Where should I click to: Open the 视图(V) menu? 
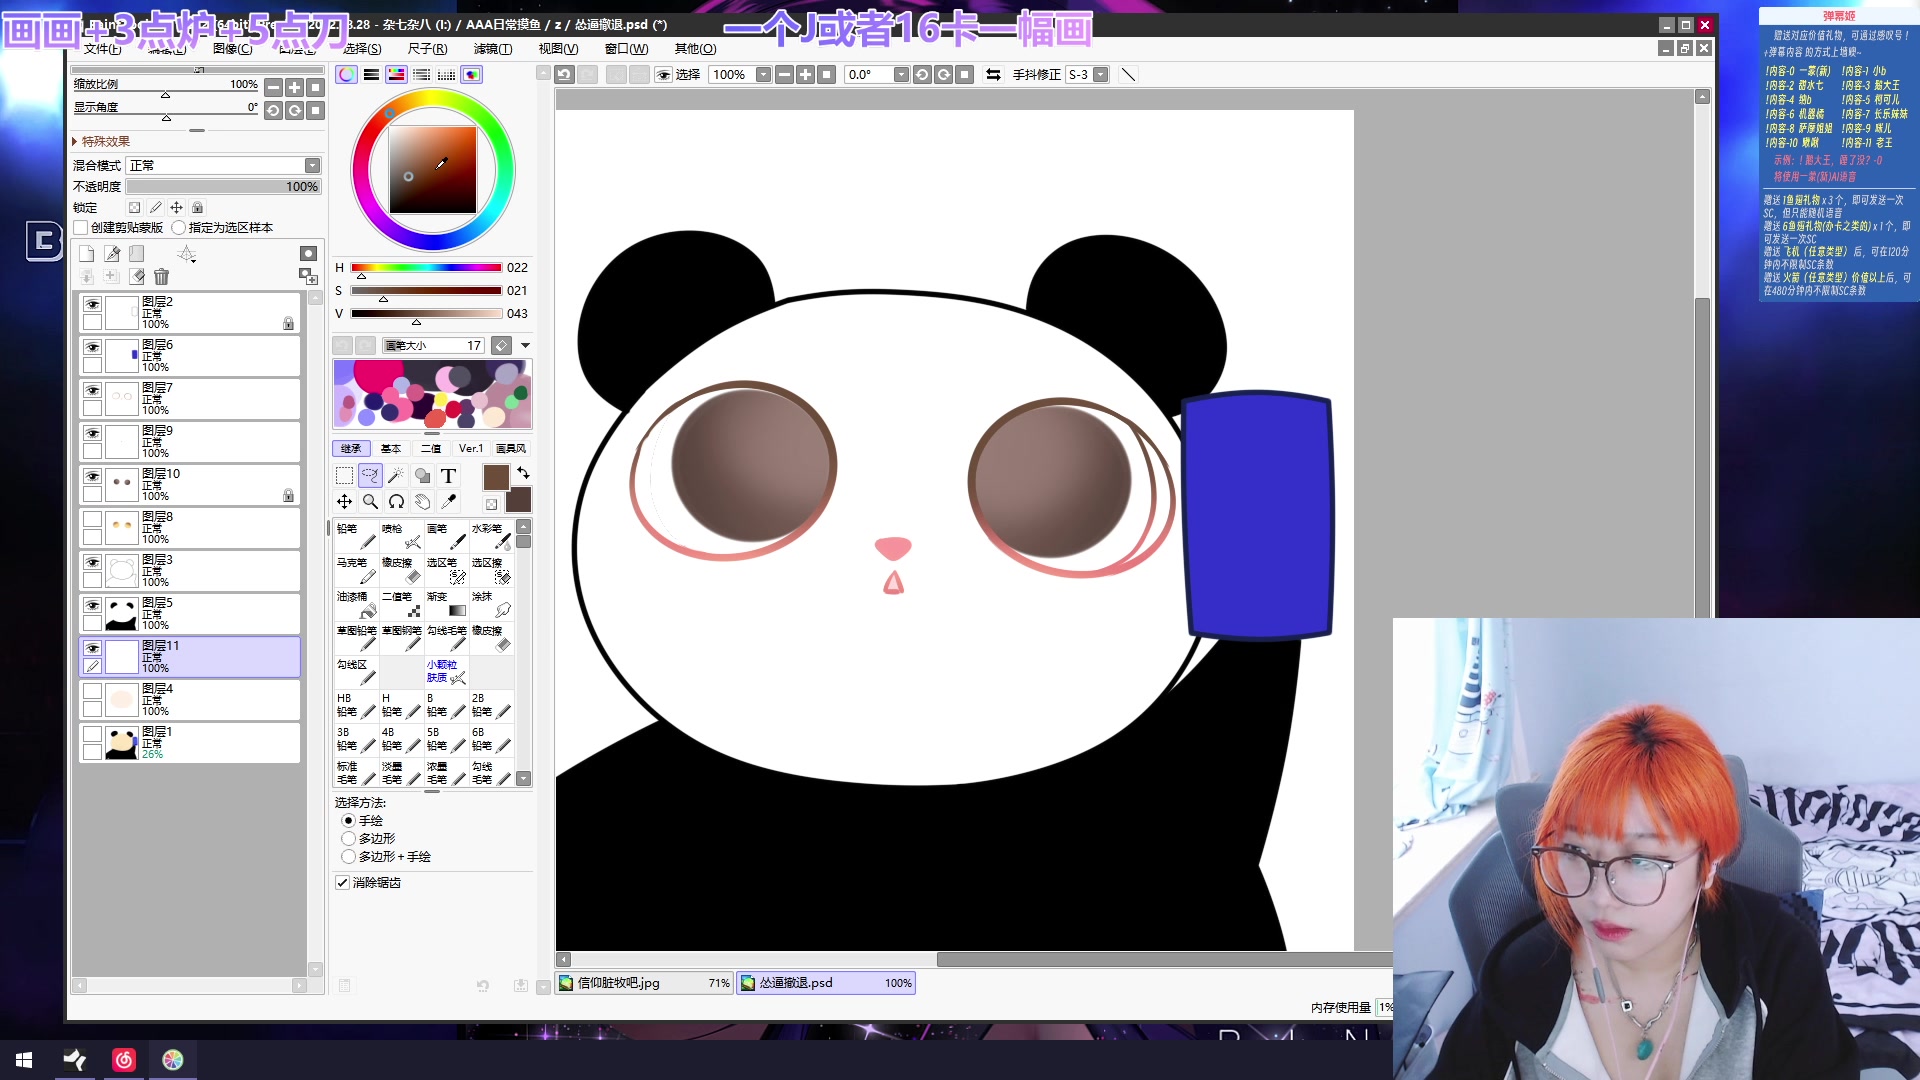coord(558,49)
